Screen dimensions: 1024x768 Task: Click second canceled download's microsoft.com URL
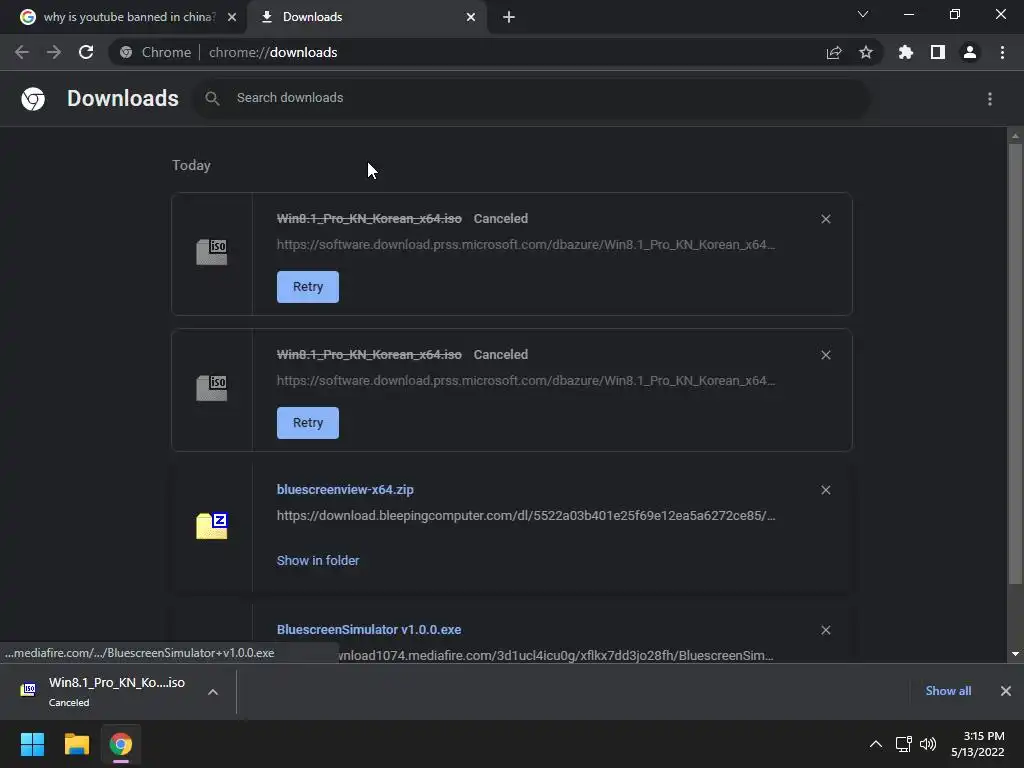[526, 381]
